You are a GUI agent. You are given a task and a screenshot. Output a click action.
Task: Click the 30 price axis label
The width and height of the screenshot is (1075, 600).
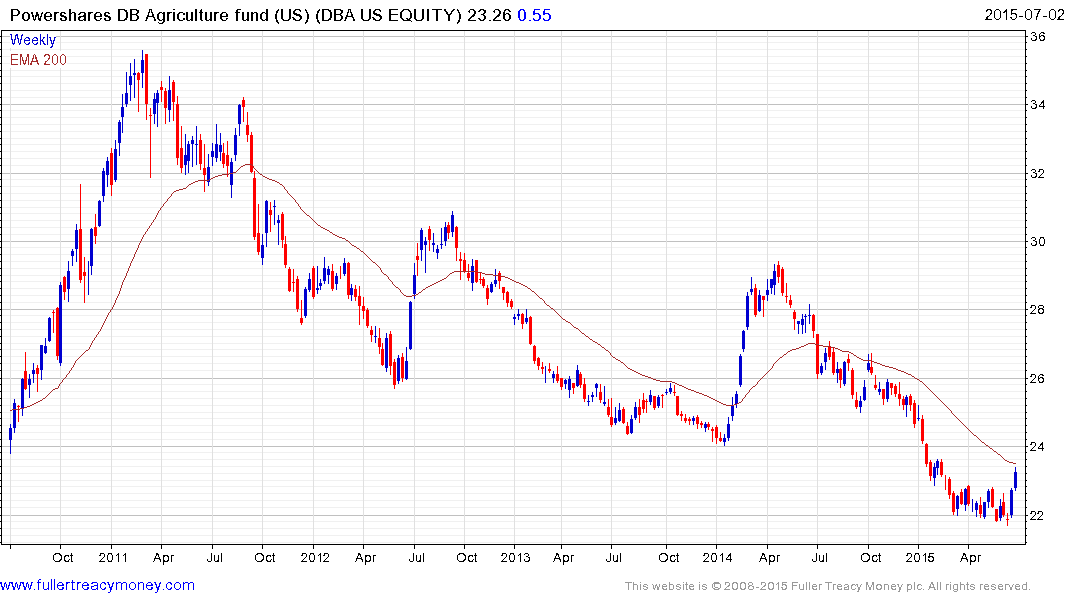(x=1038, y=241)
